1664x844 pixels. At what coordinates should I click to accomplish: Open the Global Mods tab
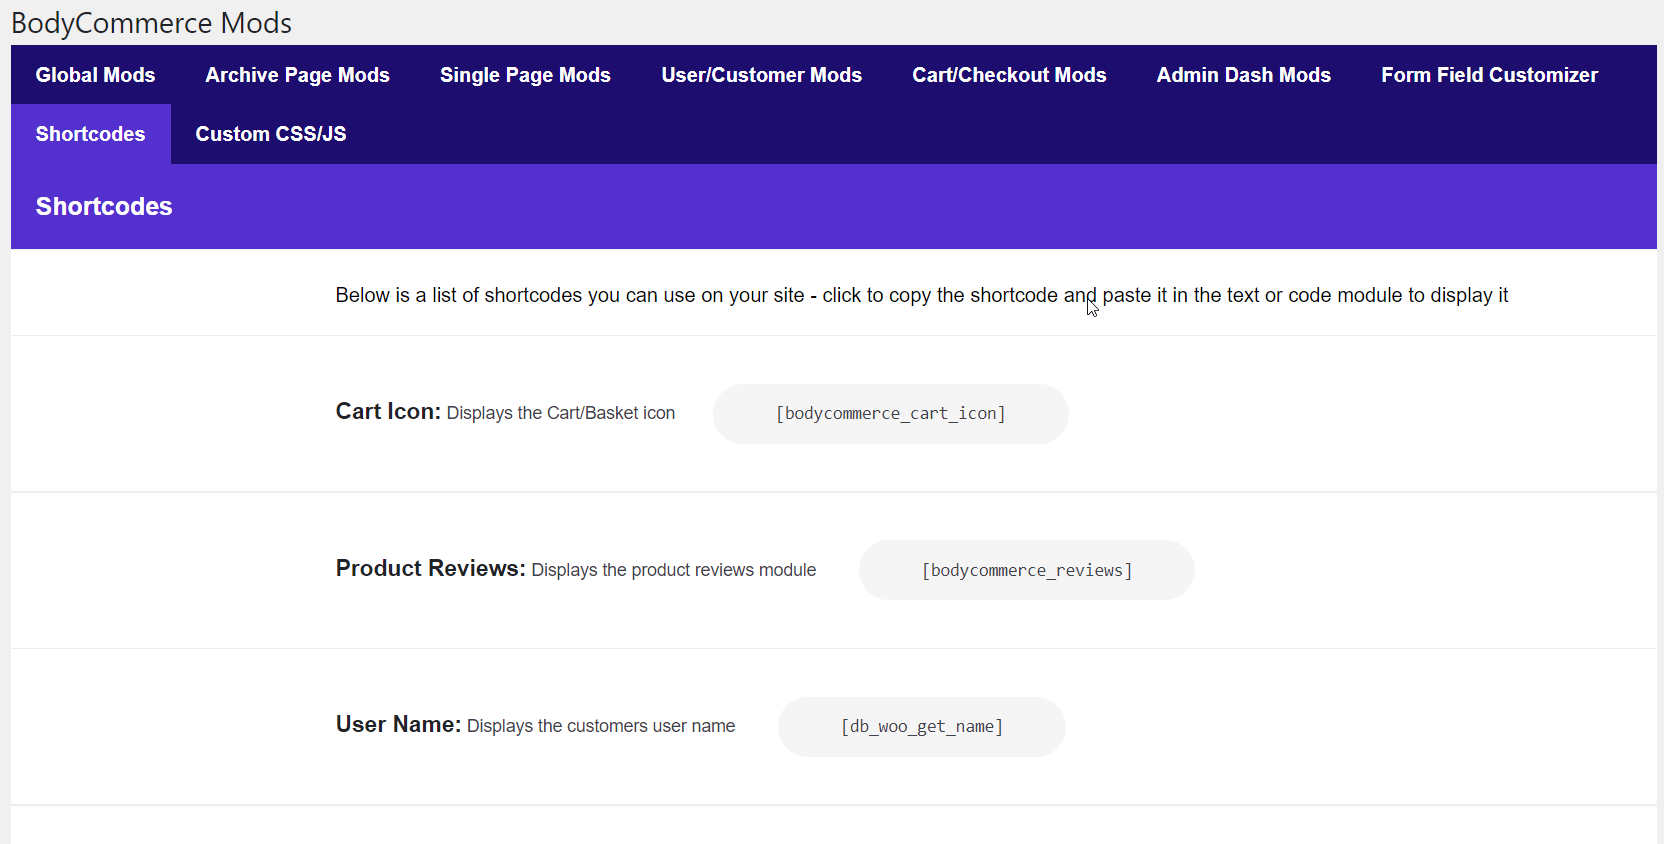(x=95, y=75)
